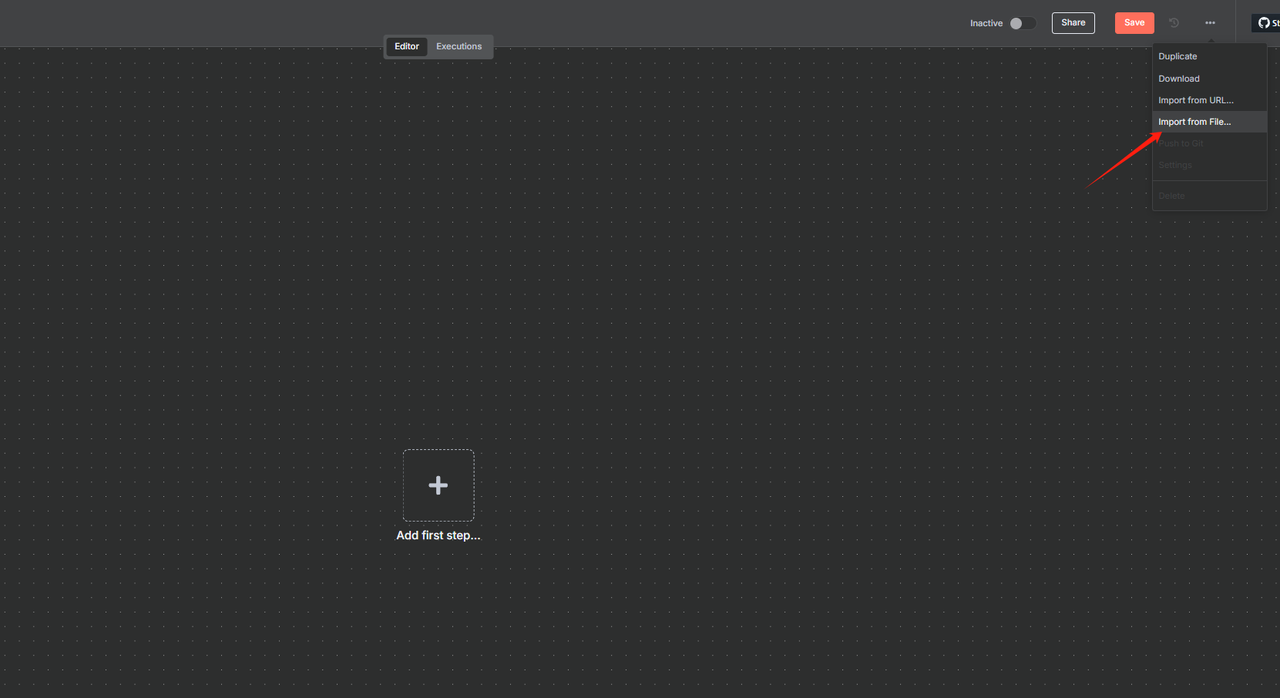The image size is (1280, 698).
Task: Save the workflow
Action: pyautogui.click(x=1134, y=23)
